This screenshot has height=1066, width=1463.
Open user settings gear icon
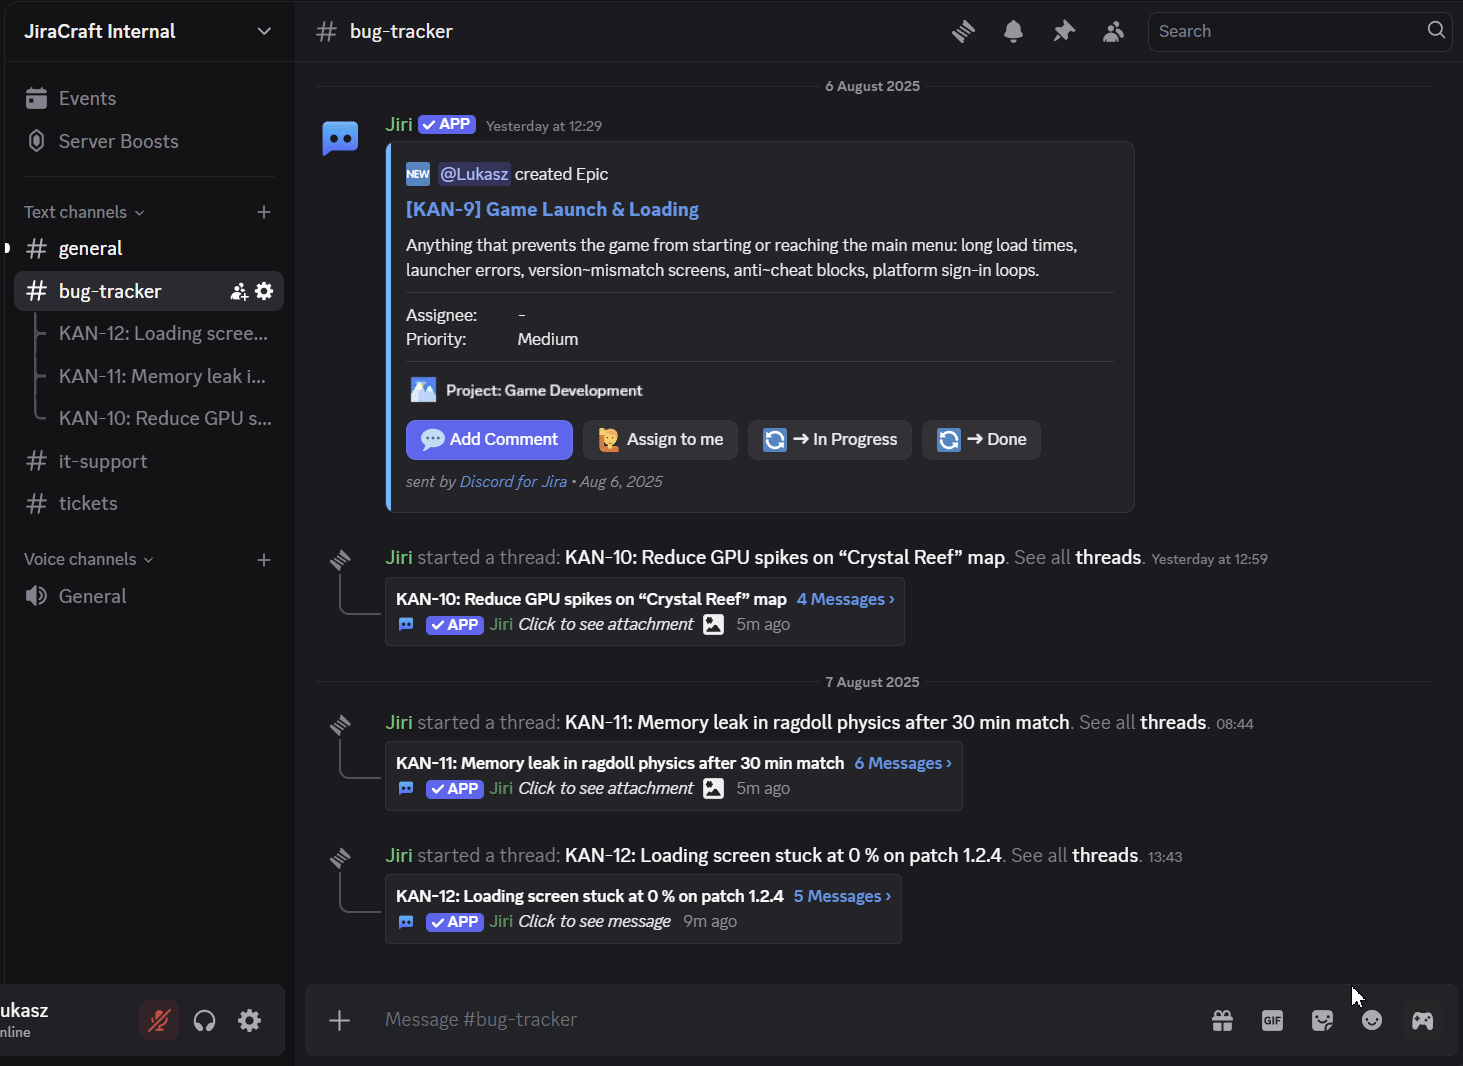(x=250, y=1020)
